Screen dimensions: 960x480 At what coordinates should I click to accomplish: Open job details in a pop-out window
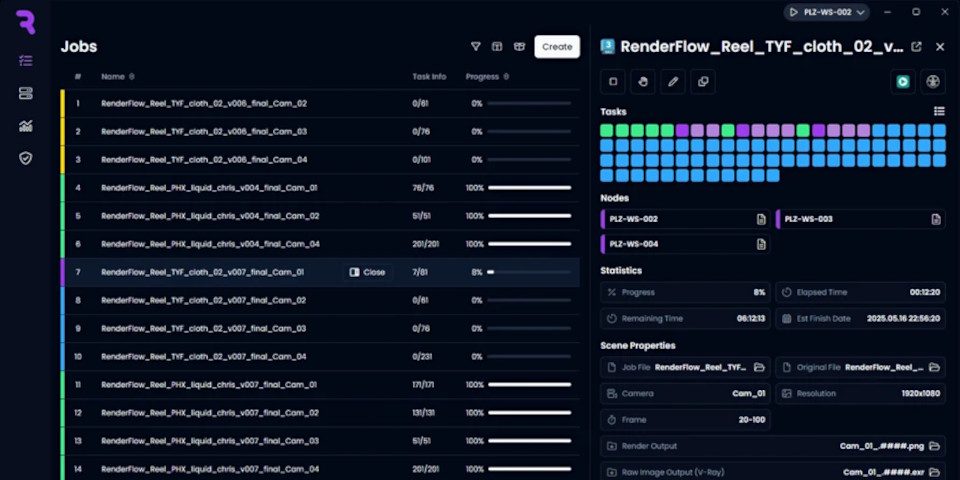(917, 47)
